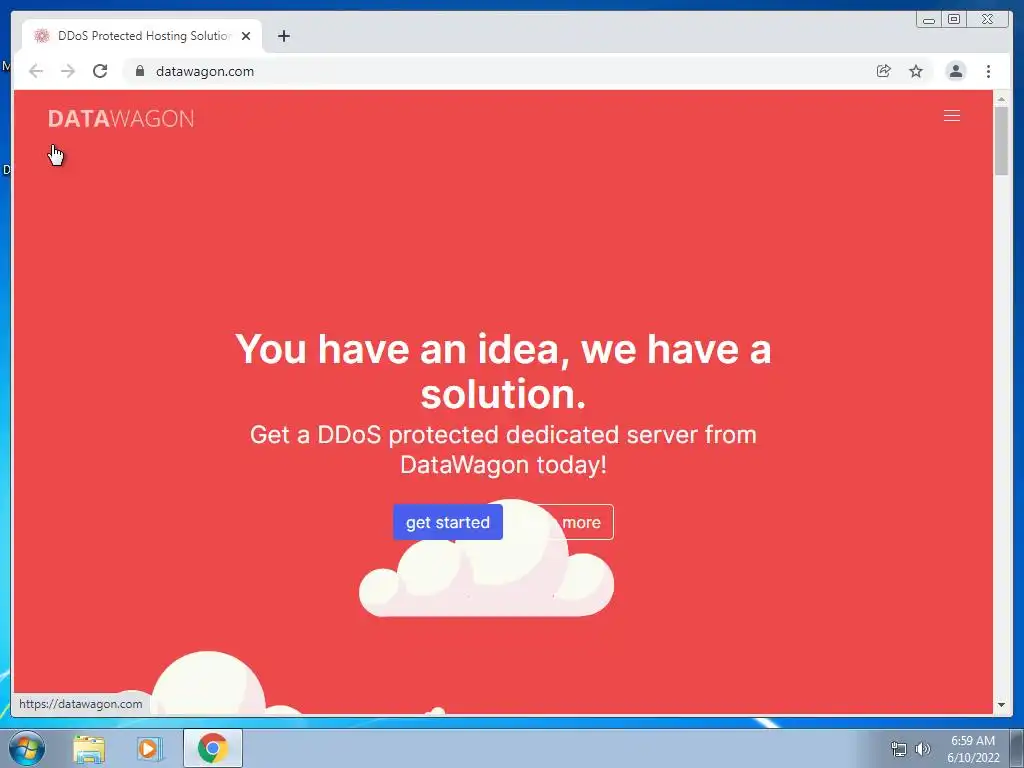Select the DDoS Protected Hosting tab
Viewport: 1024px width, 768px height.
point(144,36)
